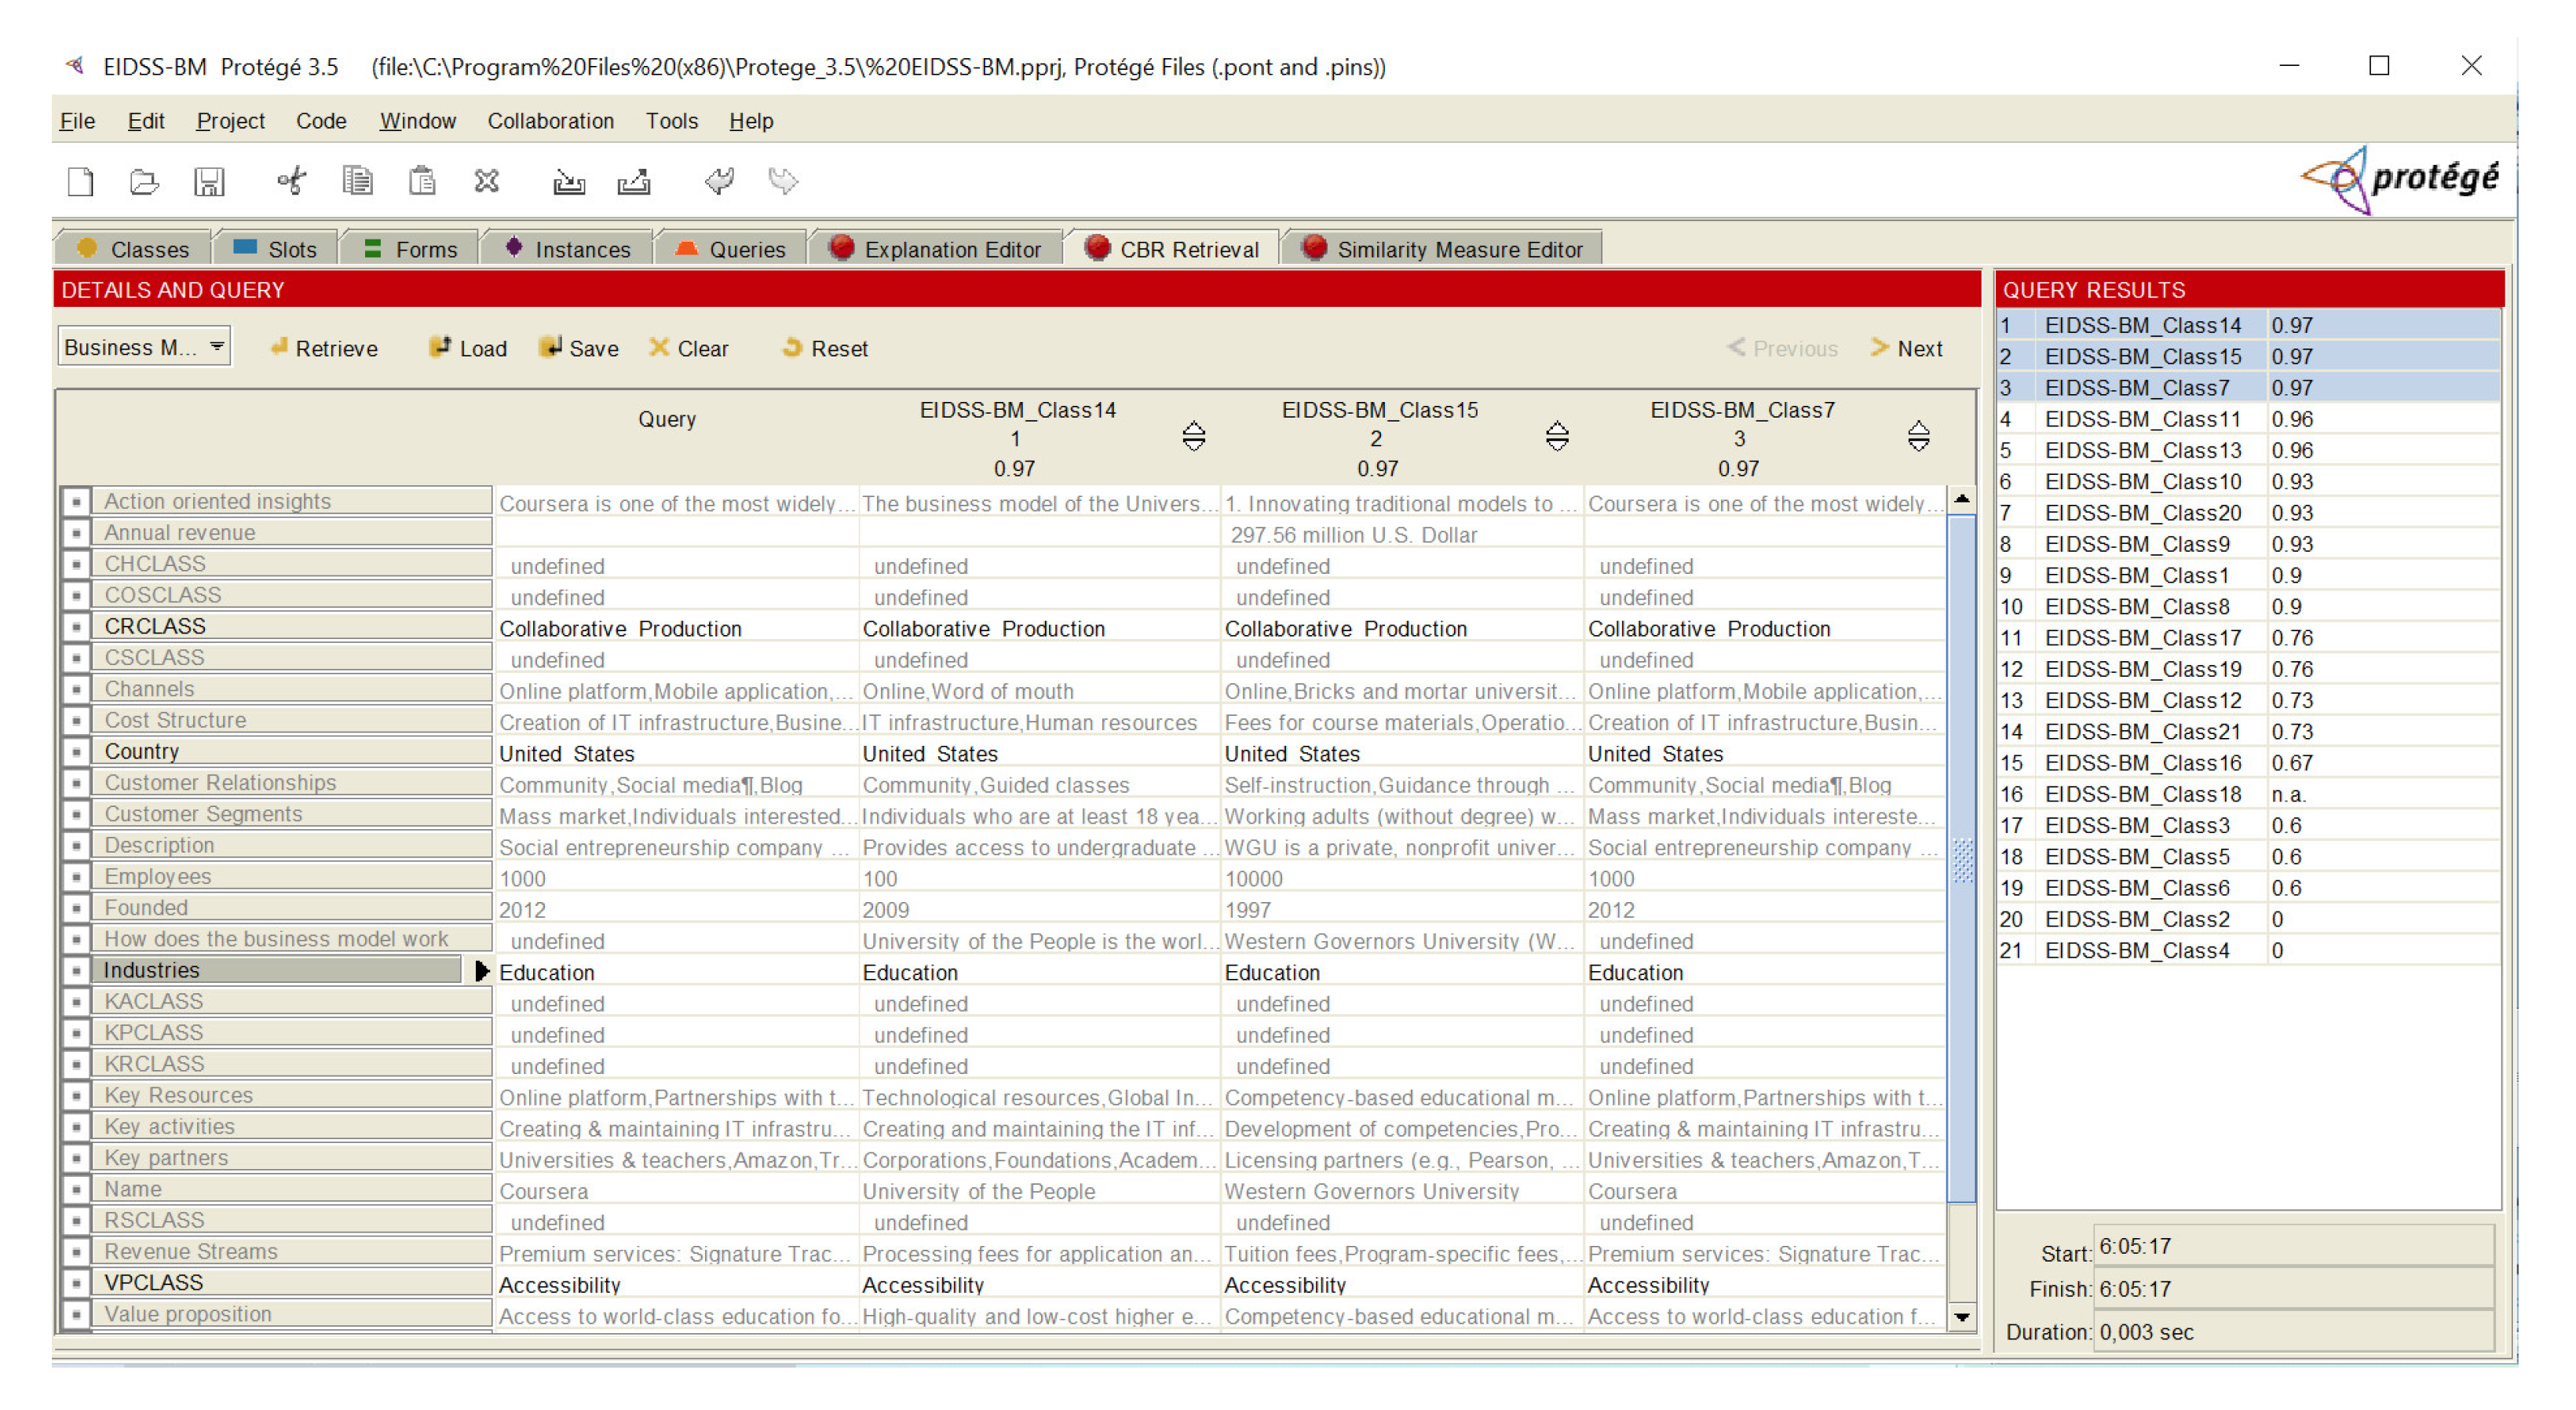Viewport: 2576px width, 1410px height.
Task: Click the Open Project folder icon
Action: pyautogui.click(x=144, y=182)
